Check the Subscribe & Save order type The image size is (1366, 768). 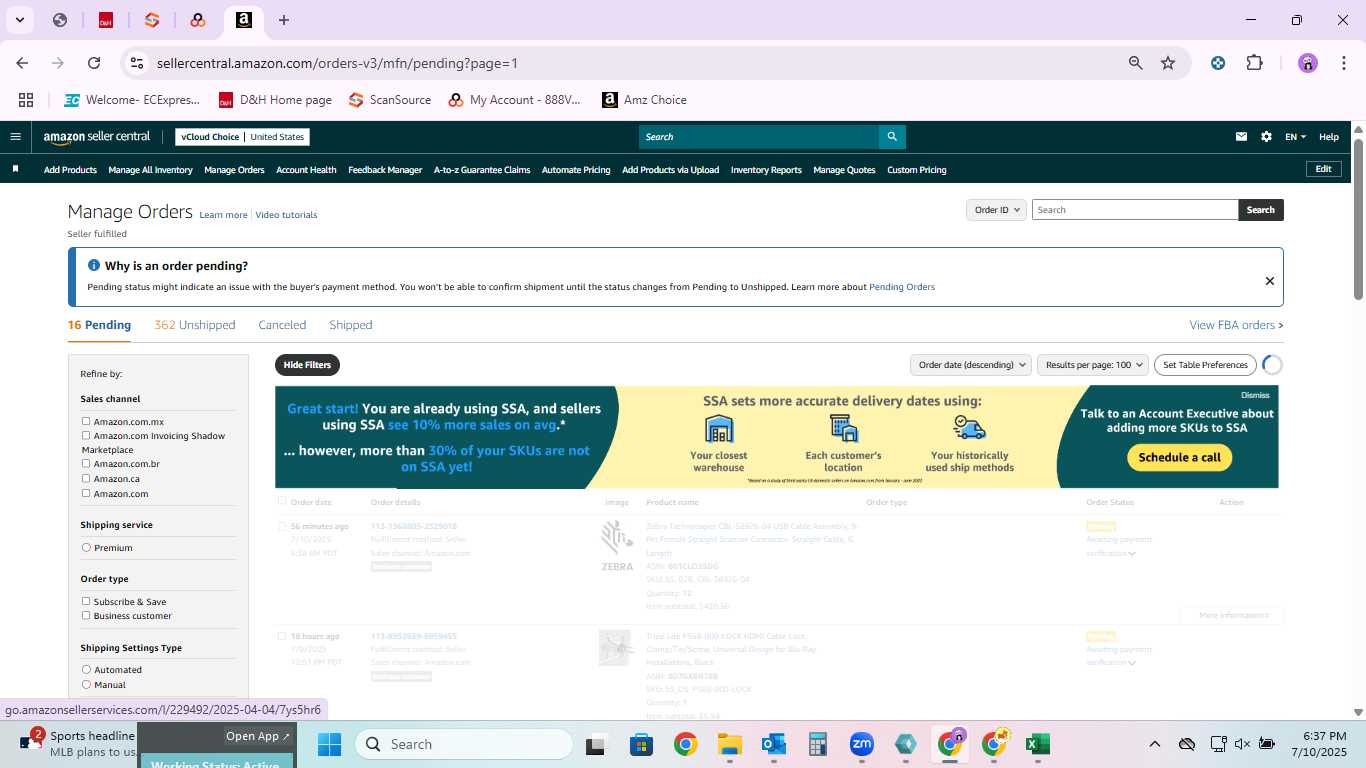[x=86, y=602]
